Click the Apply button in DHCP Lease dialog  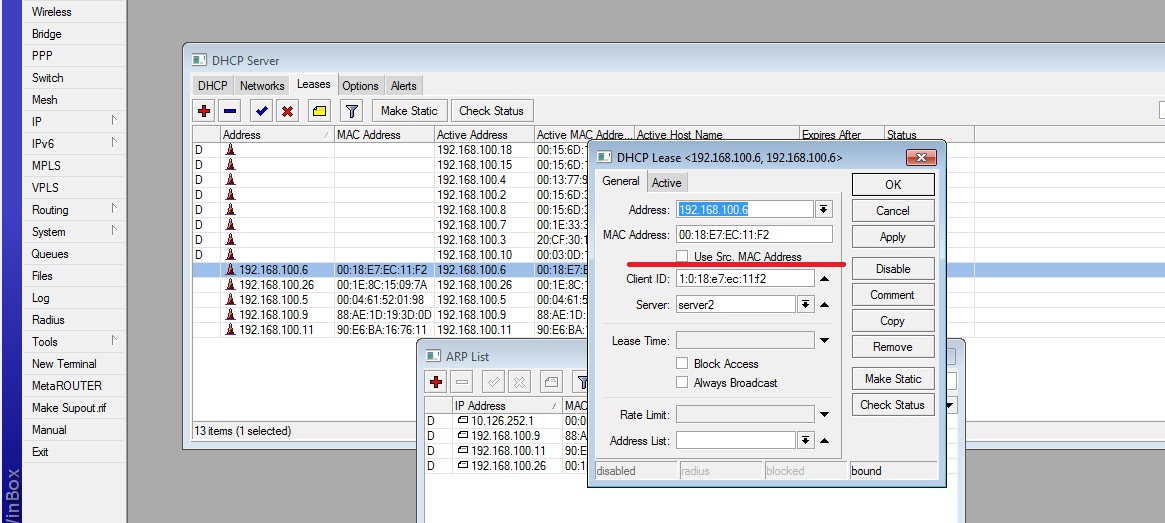point(892,237)
